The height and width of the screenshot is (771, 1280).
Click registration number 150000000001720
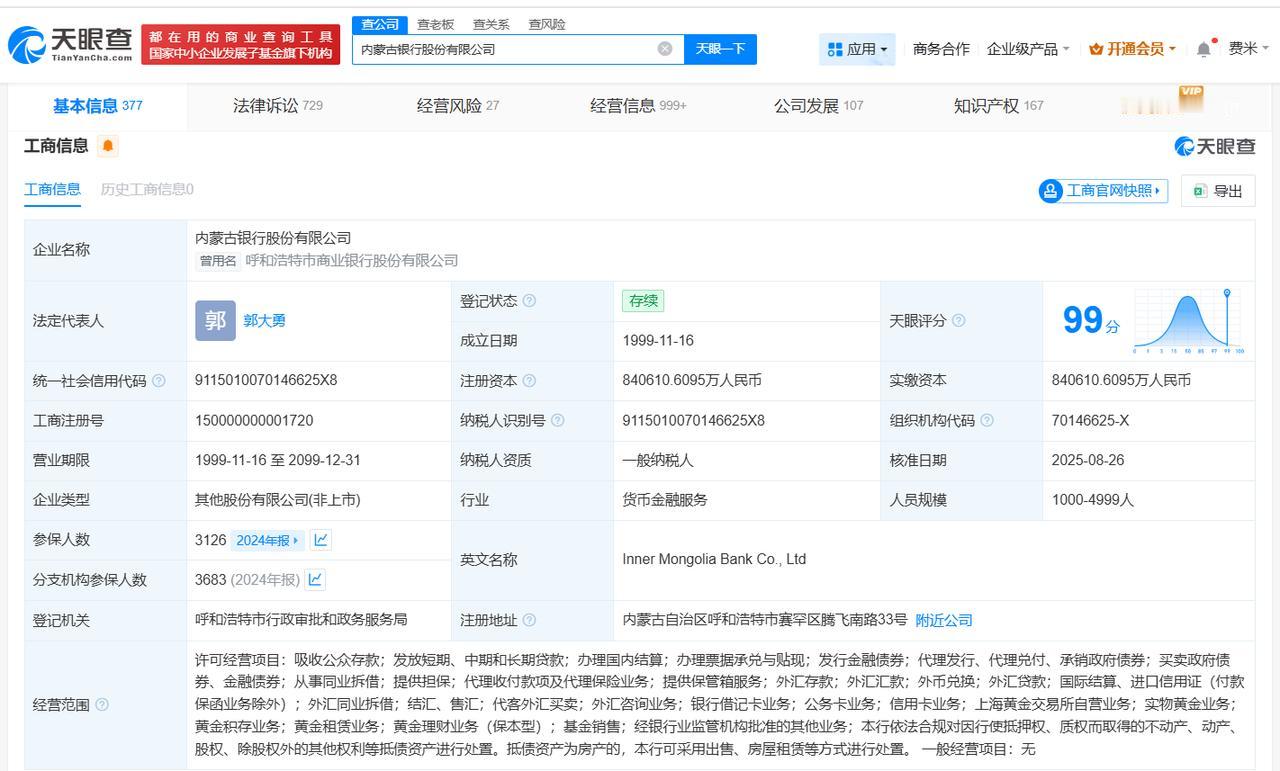coord(254,421)
